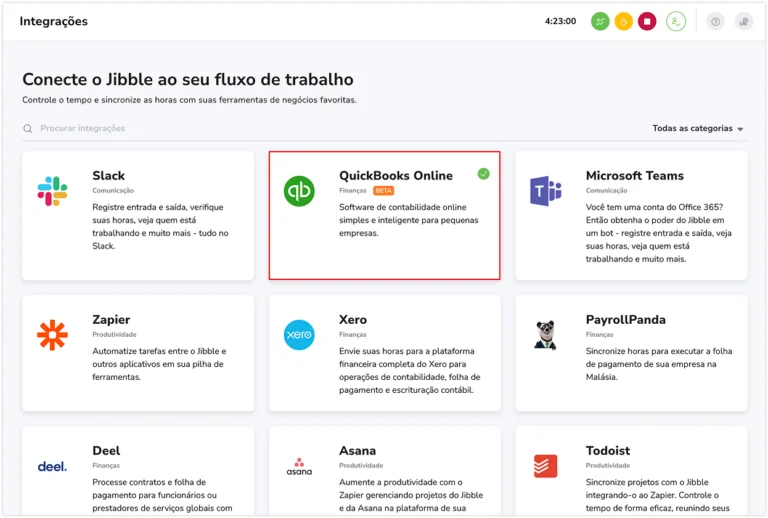This screenshot has height=518, width=768.
Task: Click Produtividade label under Zapier
Action: pyautogui.click(x=115, y=334)
